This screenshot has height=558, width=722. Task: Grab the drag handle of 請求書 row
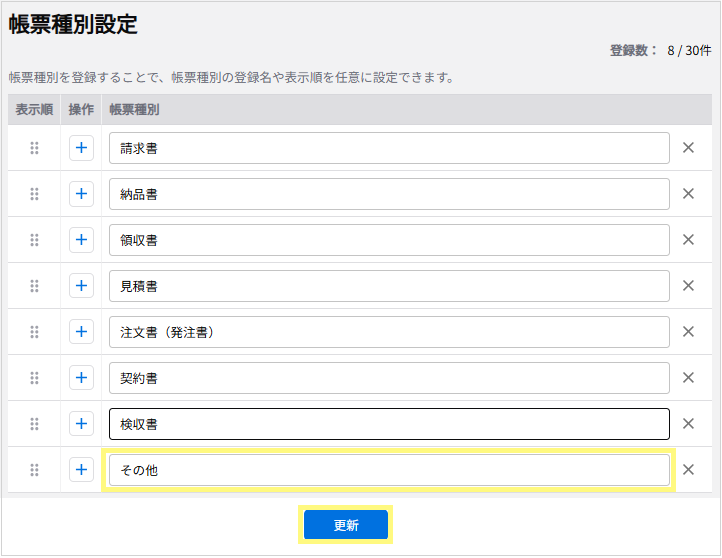35,148
